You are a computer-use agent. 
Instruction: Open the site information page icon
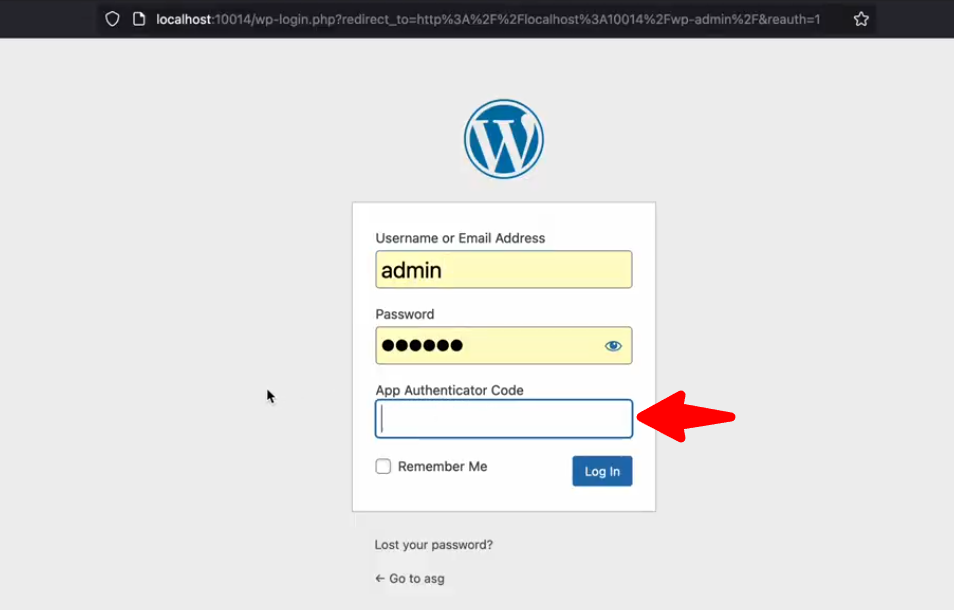pyautogui.click(x=139, y=19)
